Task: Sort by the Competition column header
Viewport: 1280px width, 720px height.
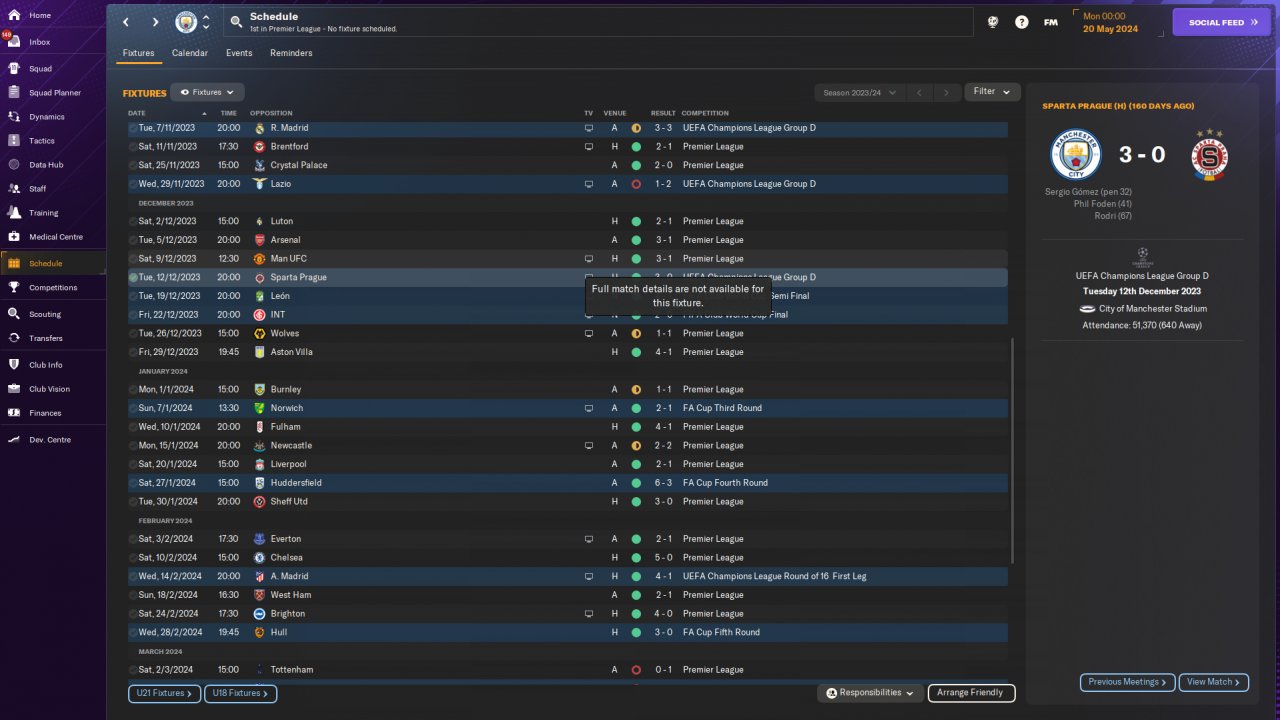Action: point(706,113)
